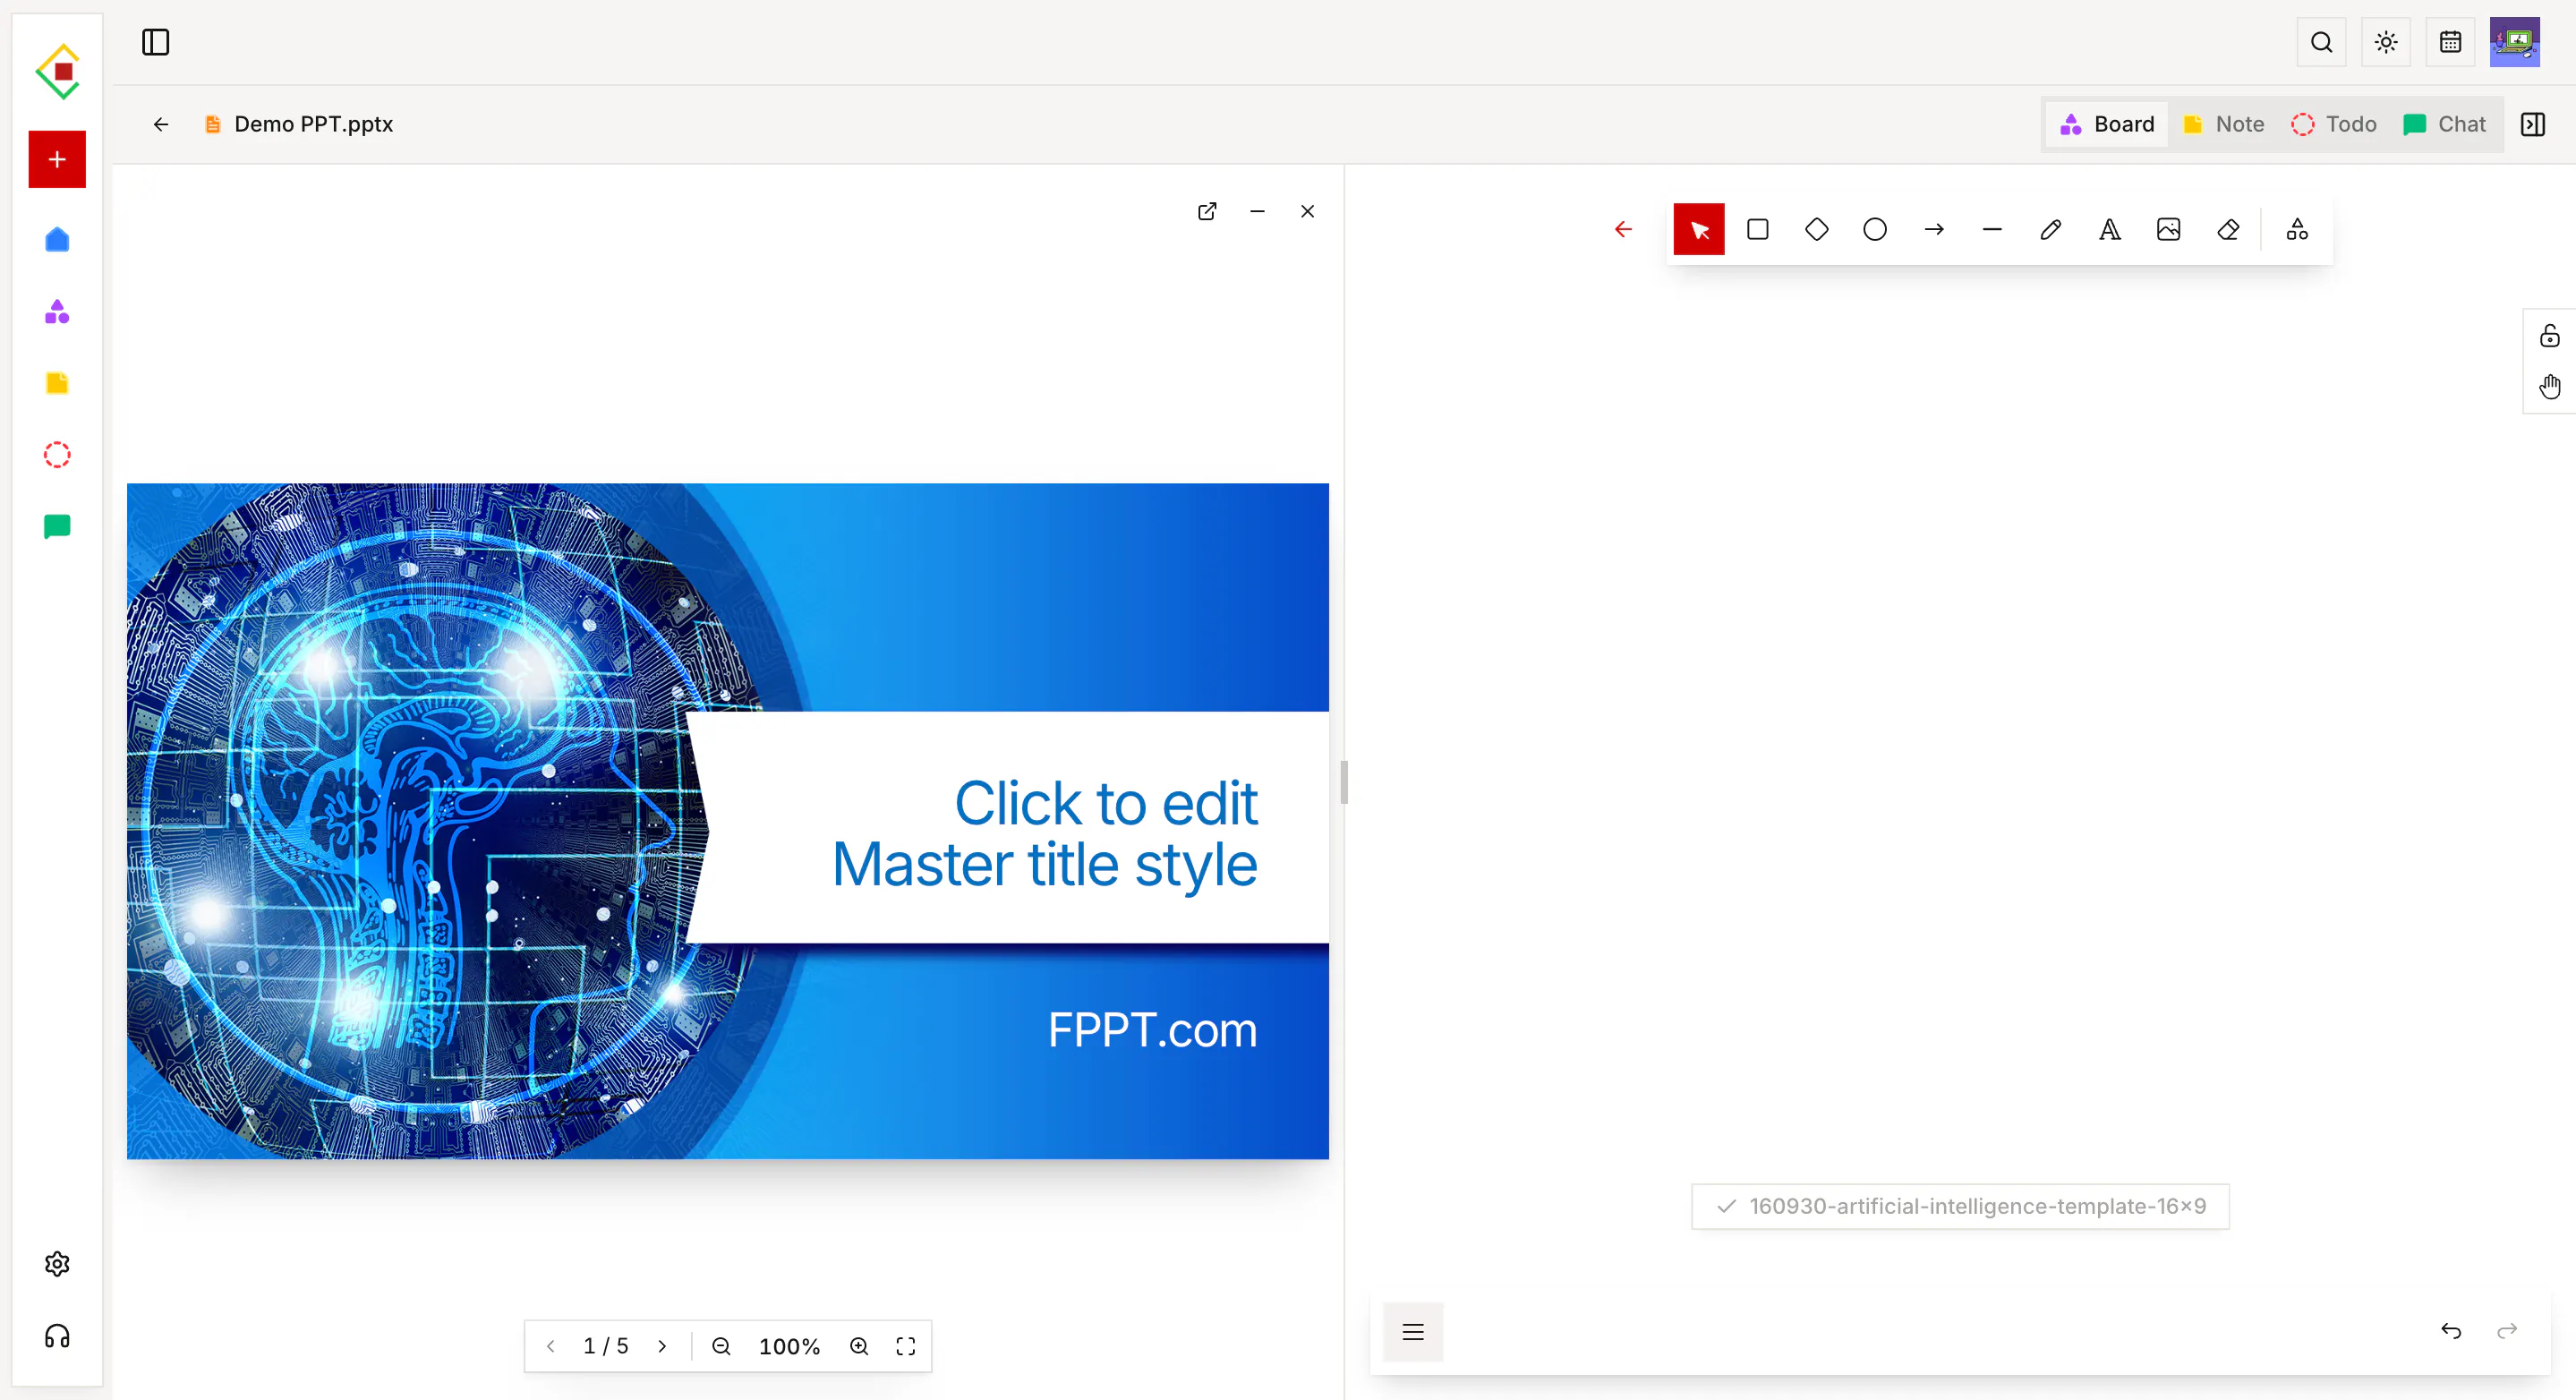The height and width of the screenshot is (1400, 2576).
Task: Click the red plus create button
Action: (x=57, y=159)
